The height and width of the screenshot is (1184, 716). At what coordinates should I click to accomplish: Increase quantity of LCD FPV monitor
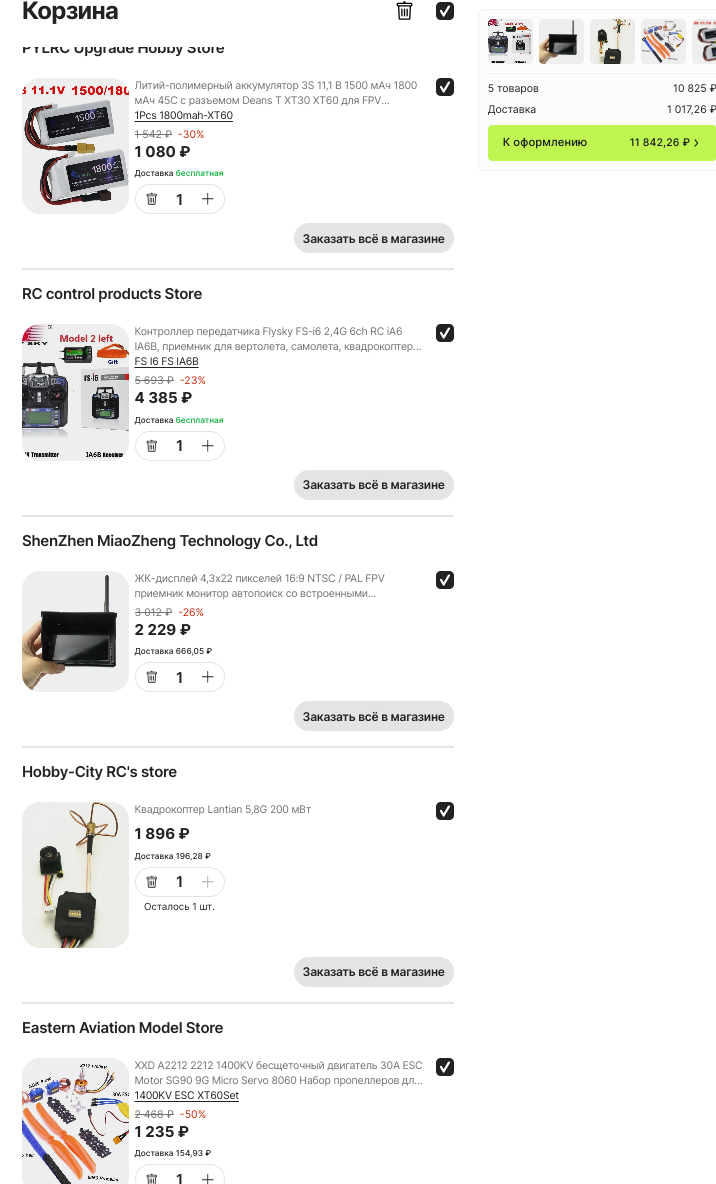(x=207, y=677)
